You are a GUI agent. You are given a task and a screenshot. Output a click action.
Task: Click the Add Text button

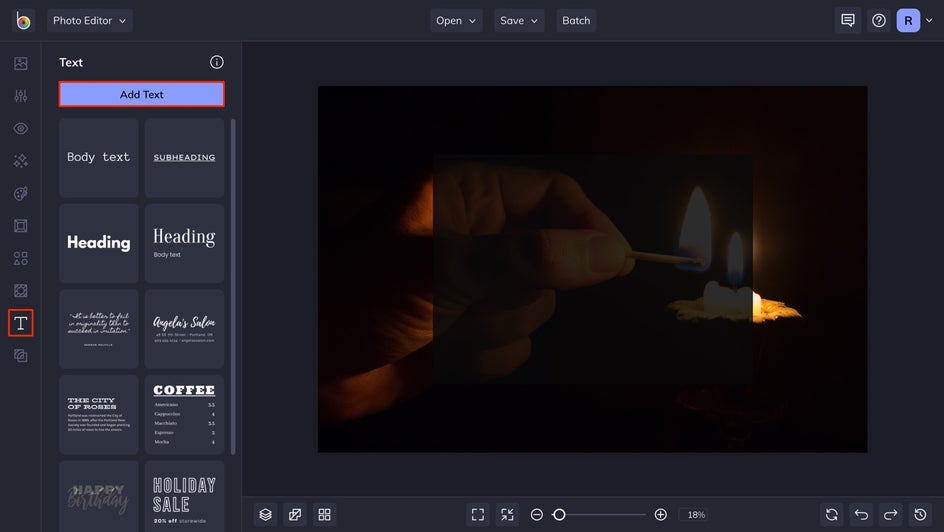tap(141, 94)
